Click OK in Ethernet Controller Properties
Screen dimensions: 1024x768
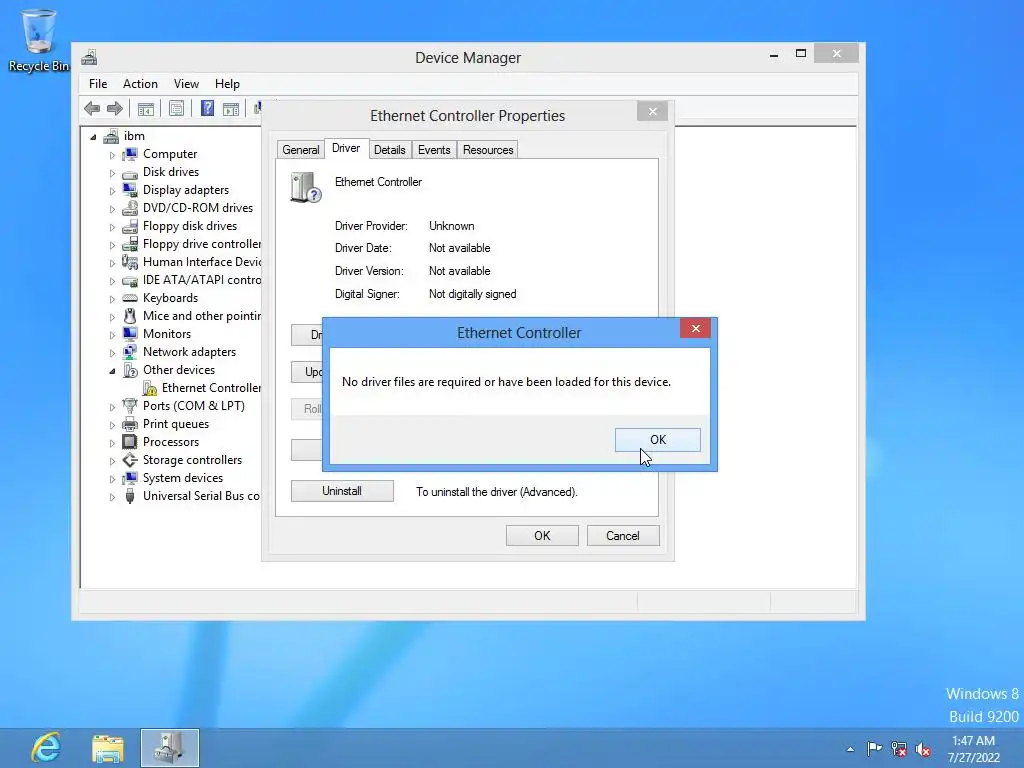(542, 536)
